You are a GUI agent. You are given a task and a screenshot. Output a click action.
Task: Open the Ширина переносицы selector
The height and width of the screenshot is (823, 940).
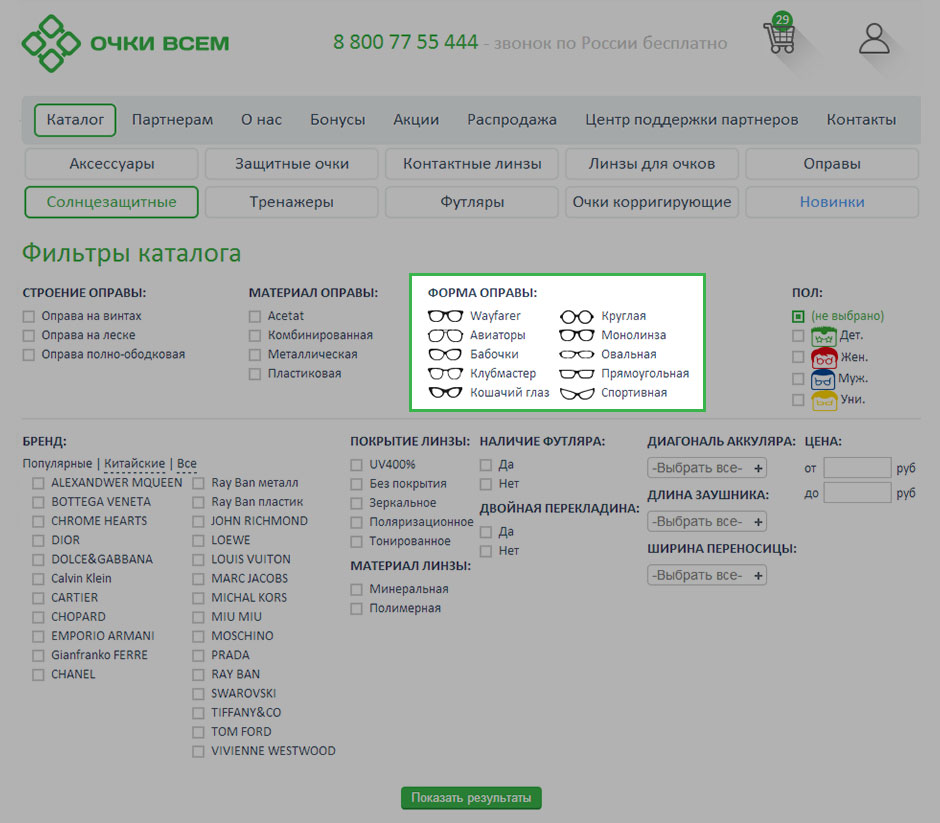tap(707, 575)
